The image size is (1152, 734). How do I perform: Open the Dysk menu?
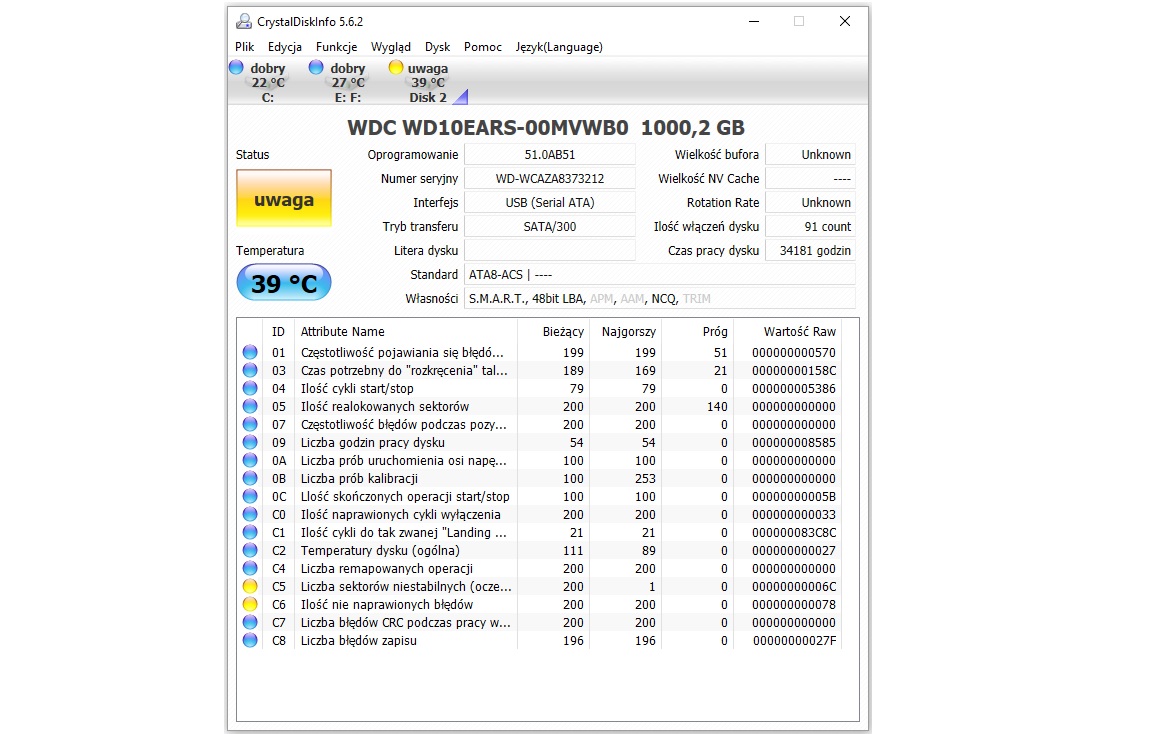[x=437, y=47]
